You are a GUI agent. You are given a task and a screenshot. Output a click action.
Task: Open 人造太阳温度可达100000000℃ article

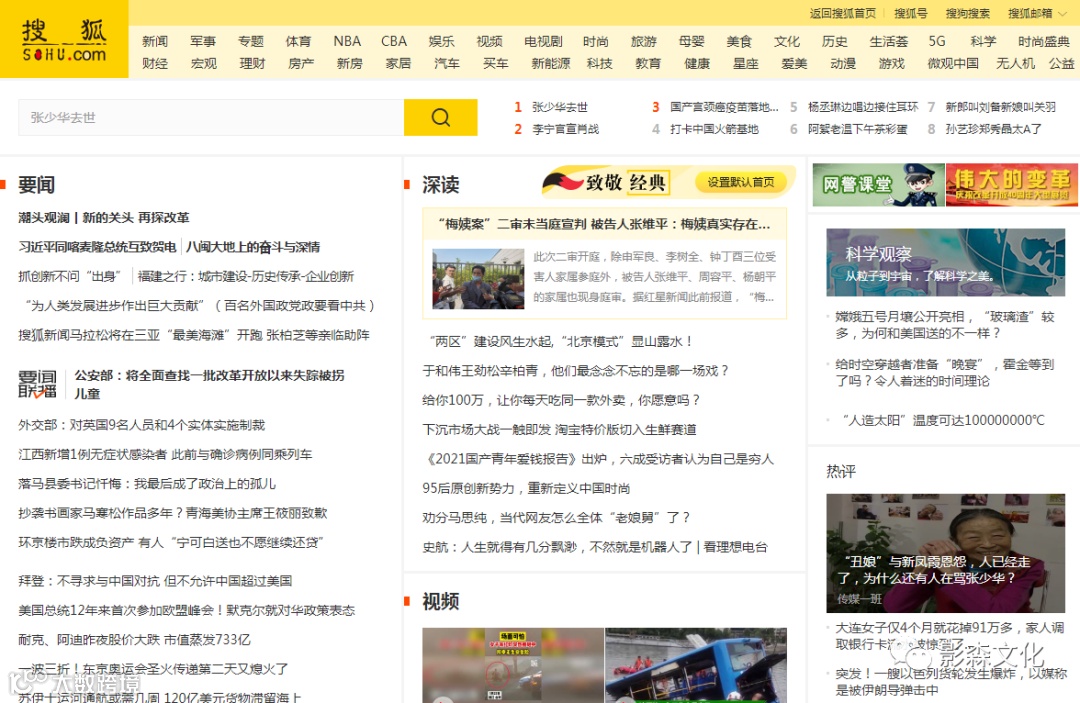[x=943, y=420]
